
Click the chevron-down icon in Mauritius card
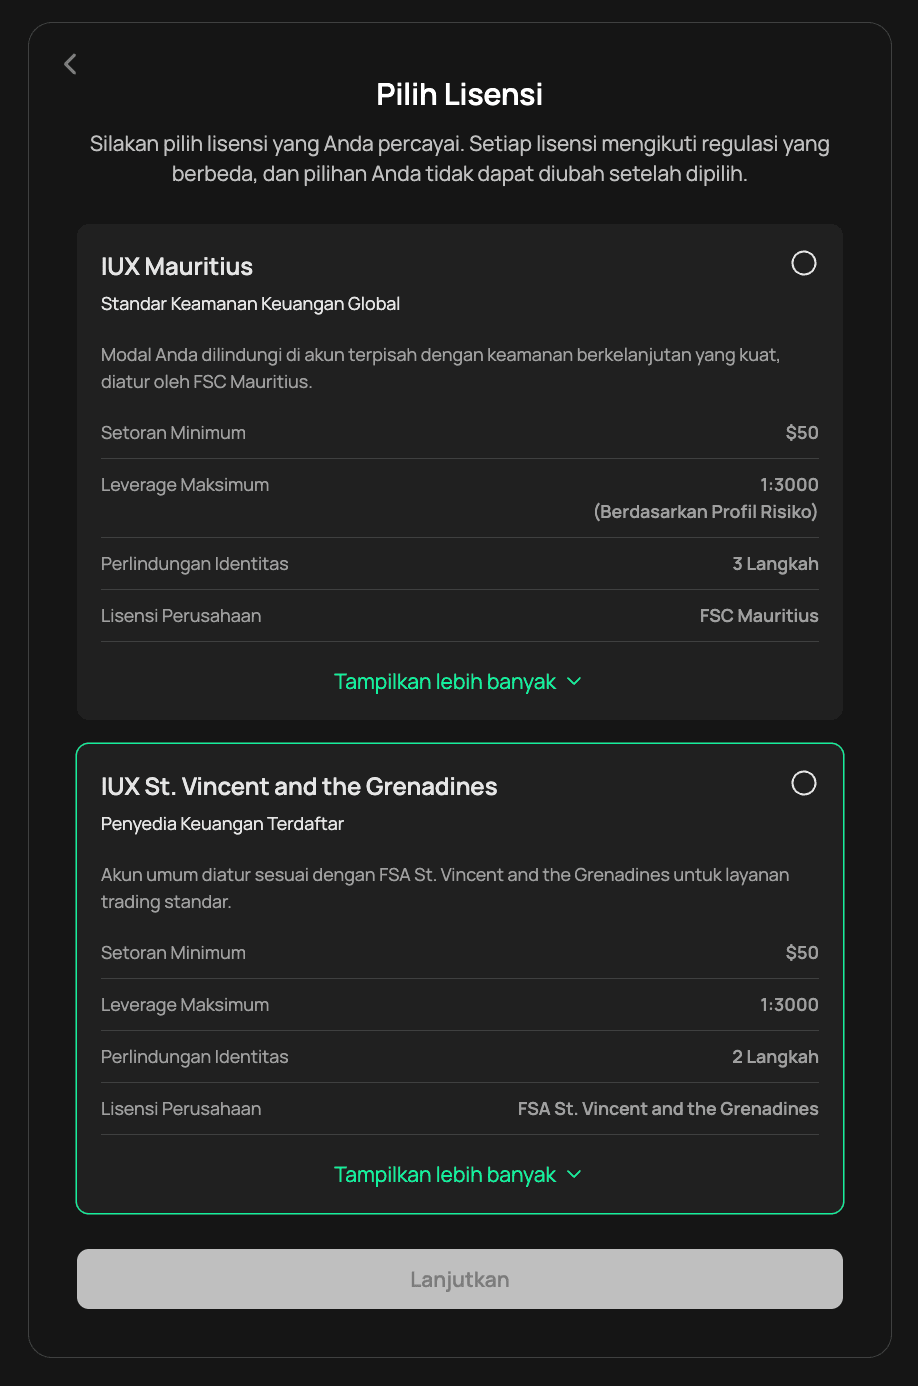(574, 682)
